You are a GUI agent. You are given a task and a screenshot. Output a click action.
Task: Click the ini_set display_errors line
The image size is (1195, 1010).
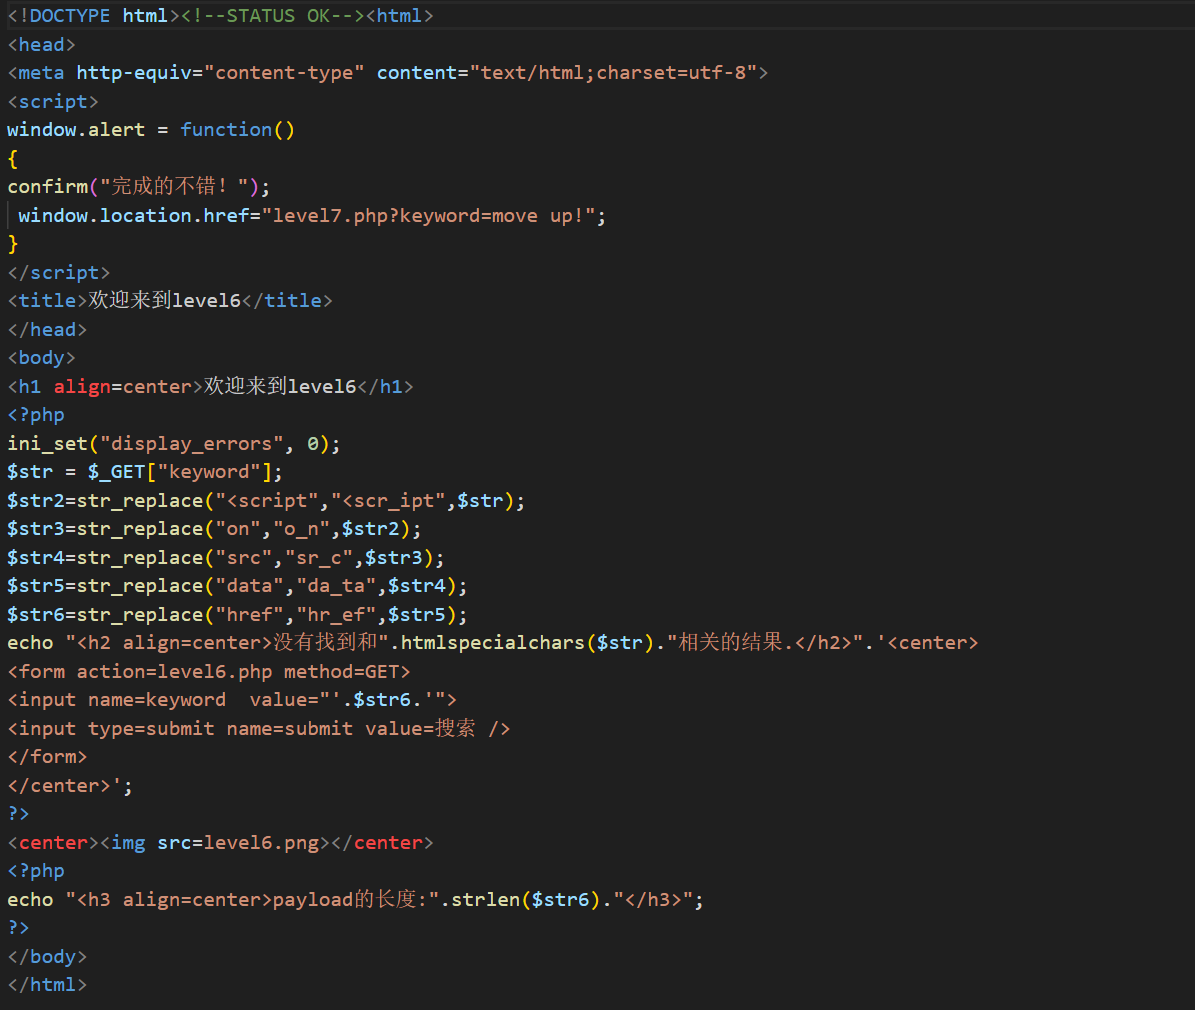point(174,444)
